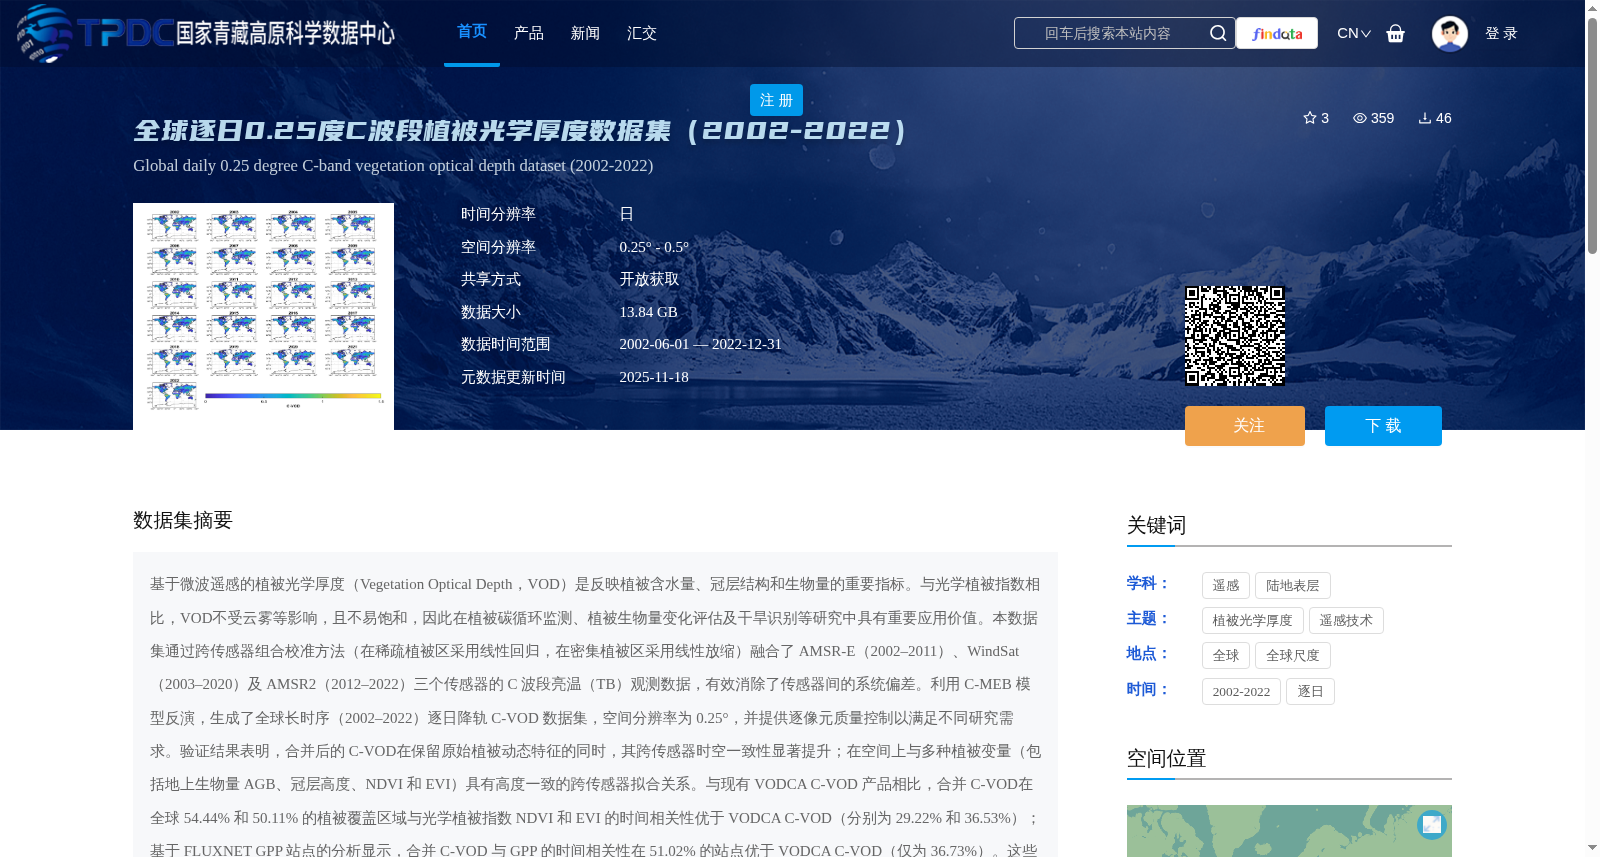Viewport: 1600px width, 857px height.
Task: Click the 空间位置 heading
Action: (x=1166, y=758)
